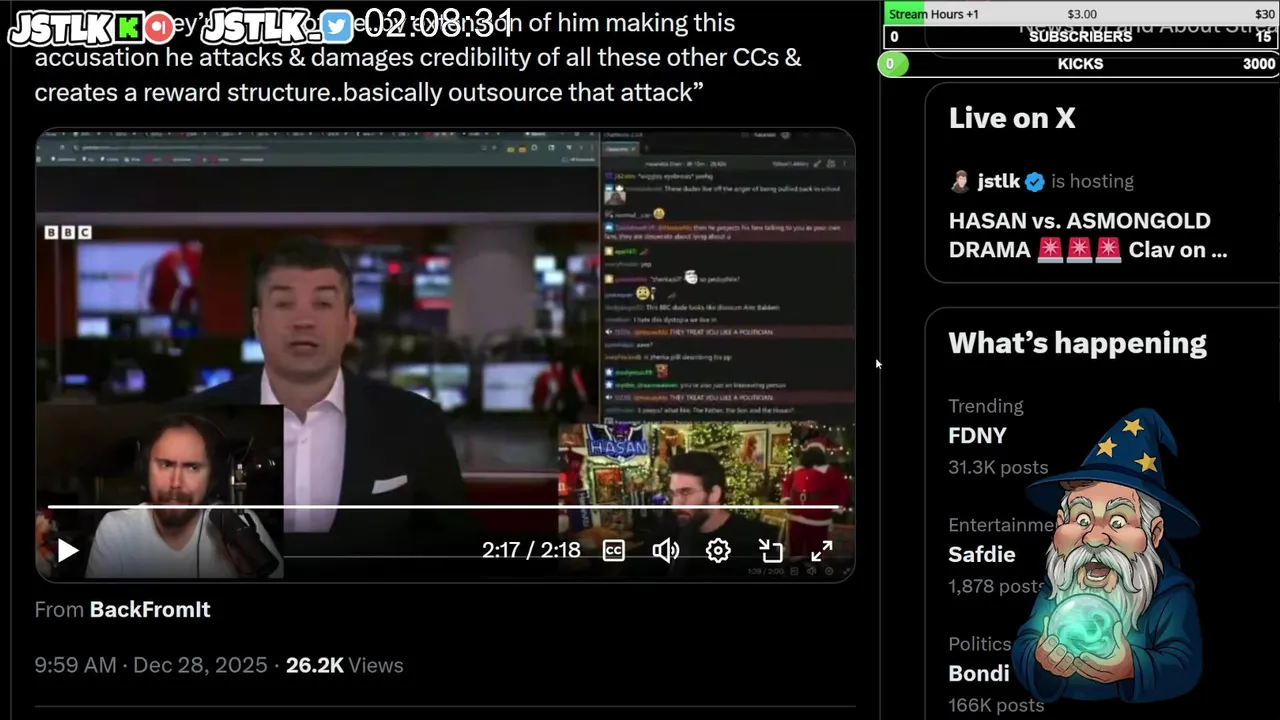Click the 02:08:31 stream timer
The height and width of the screenshot is (720, 1280).
pyautogui.click(x=438, y=22)
